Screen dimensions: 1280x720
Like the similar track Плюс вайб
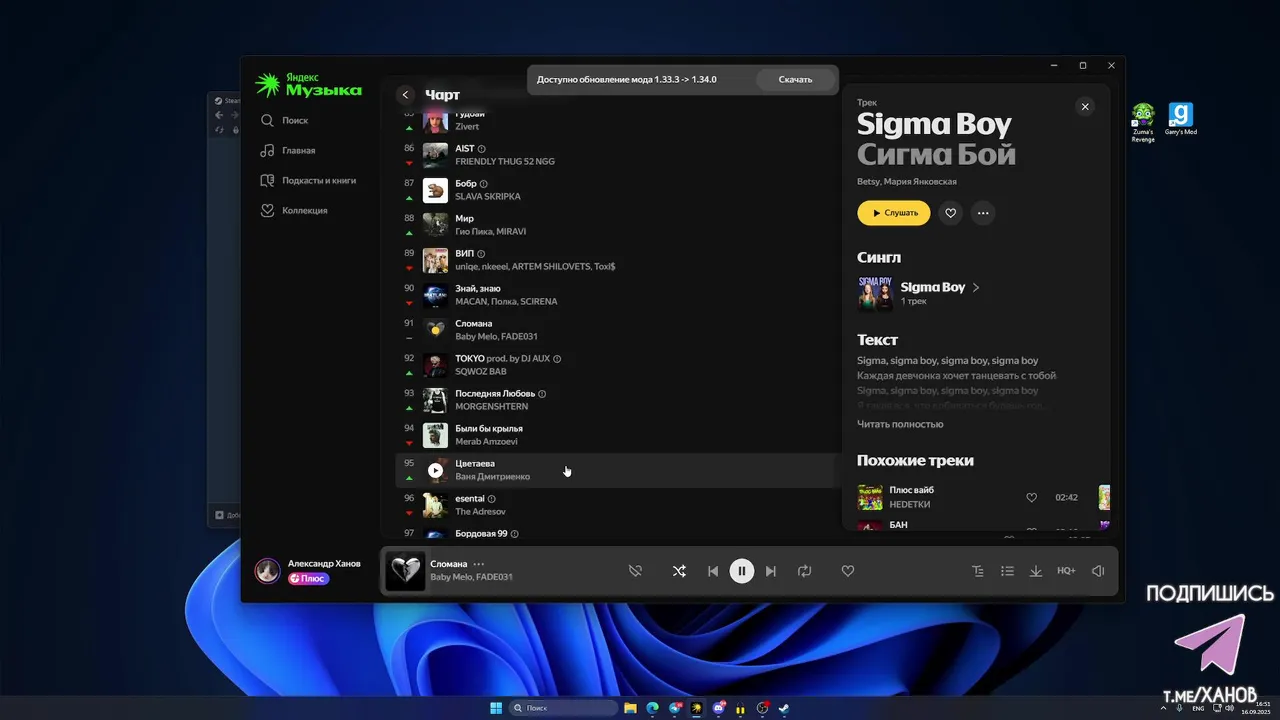click(1031, 497)
